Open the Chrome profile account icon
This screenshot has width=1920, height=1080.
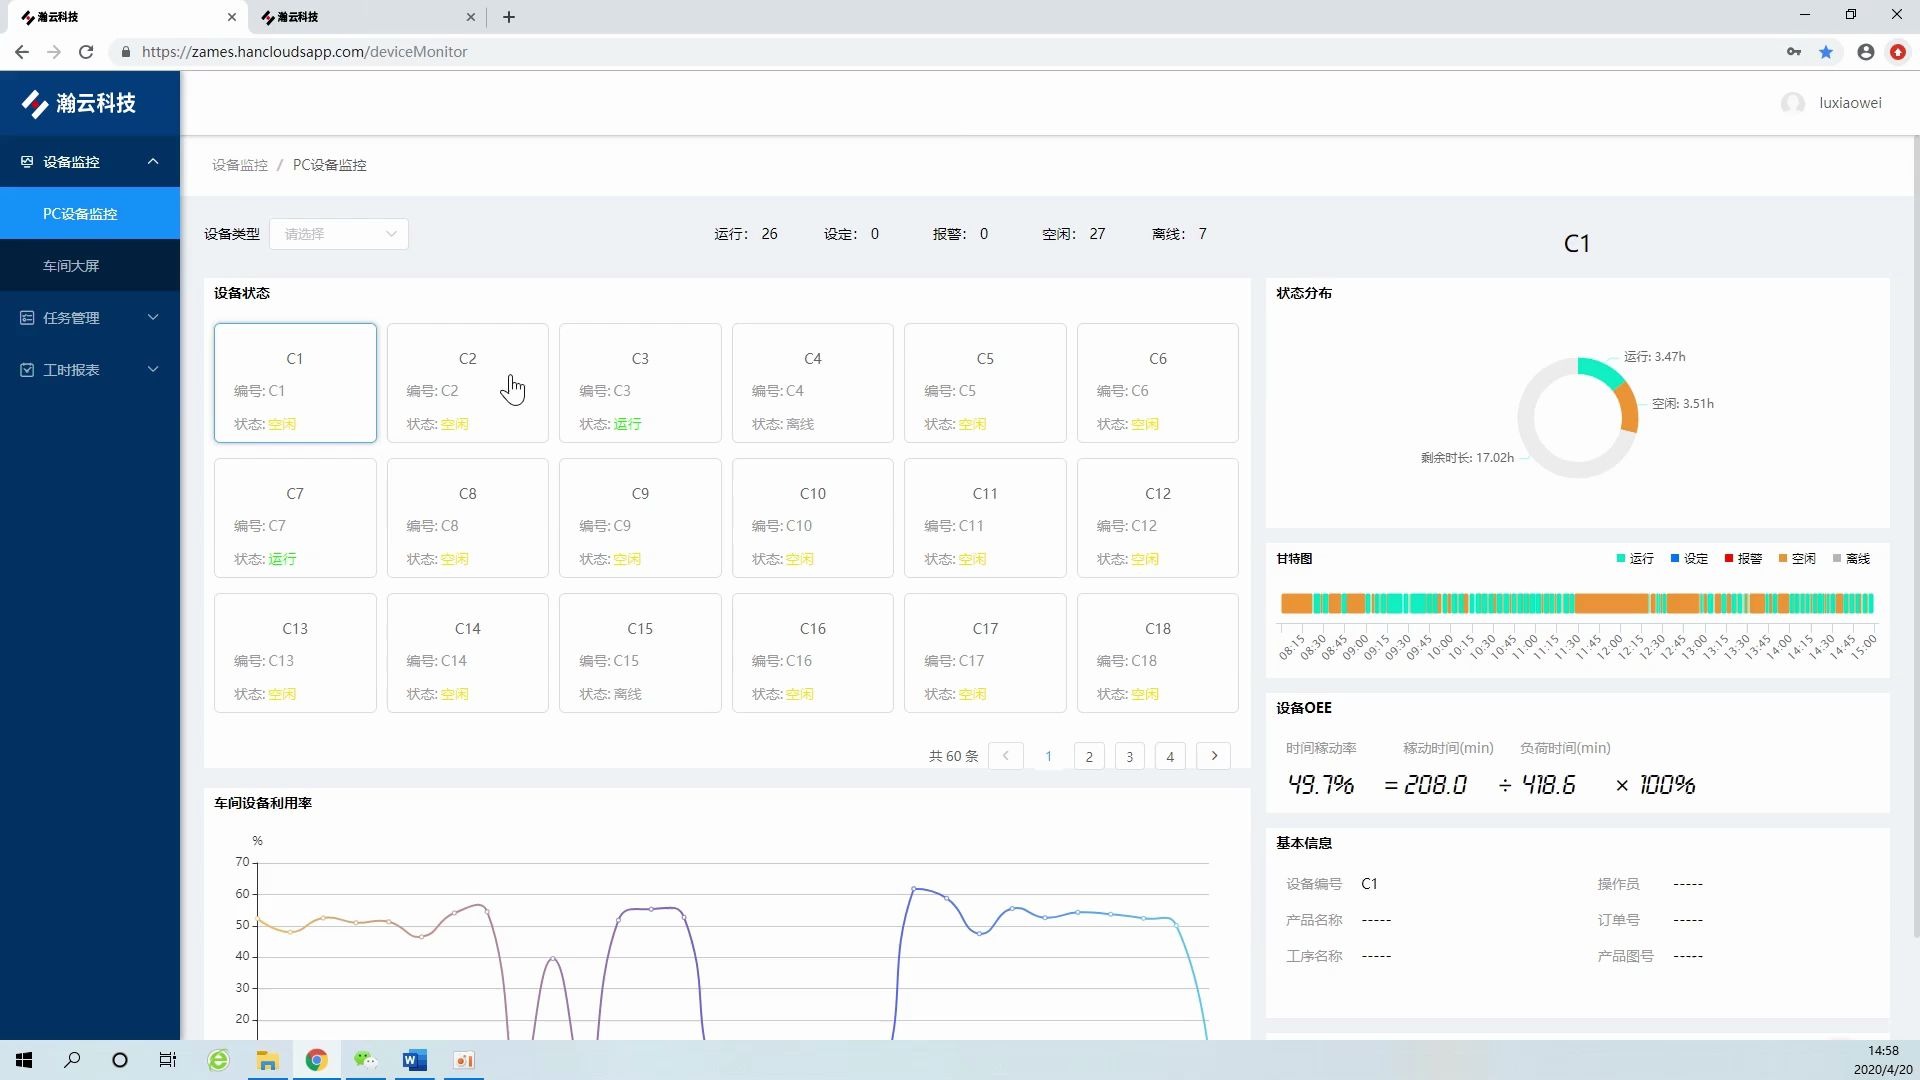click(1866, 52)
